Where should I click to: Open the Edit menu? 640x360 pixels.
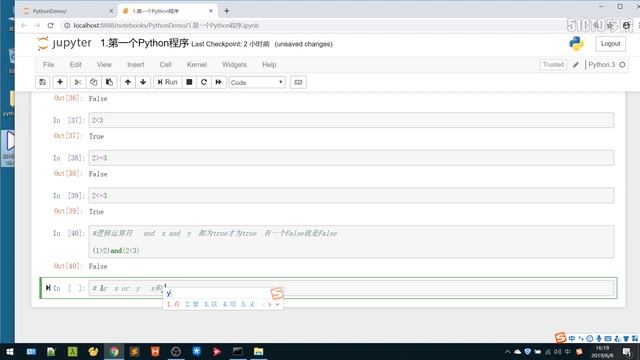coord(76,64)
